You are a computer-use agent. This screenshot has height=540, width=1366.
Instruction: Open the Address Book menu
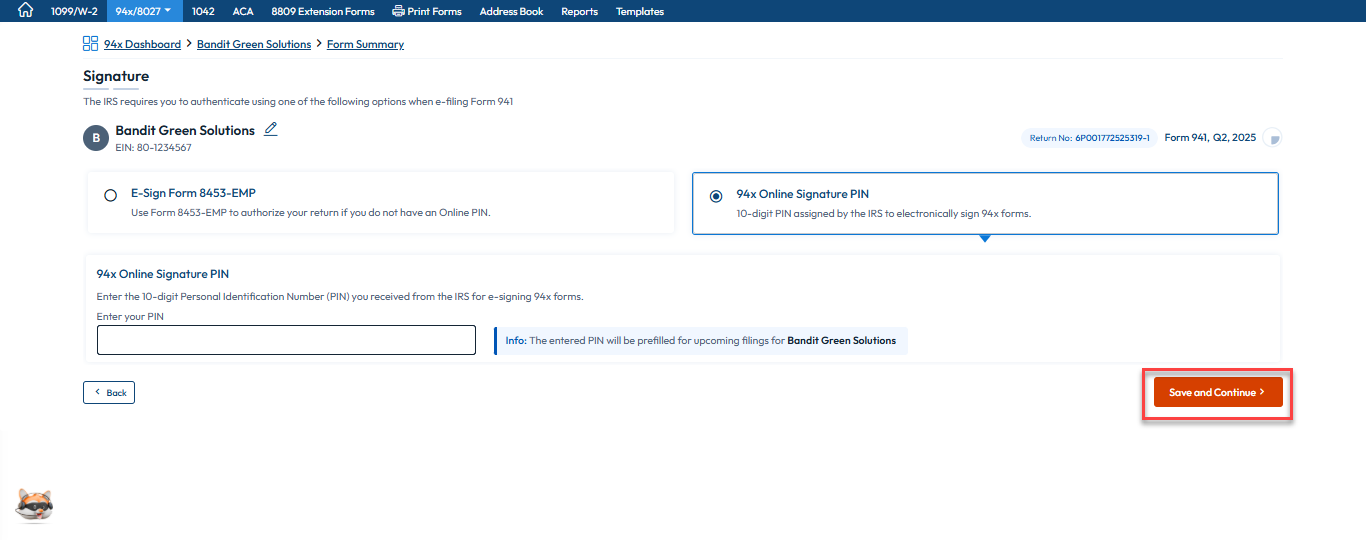511,11
